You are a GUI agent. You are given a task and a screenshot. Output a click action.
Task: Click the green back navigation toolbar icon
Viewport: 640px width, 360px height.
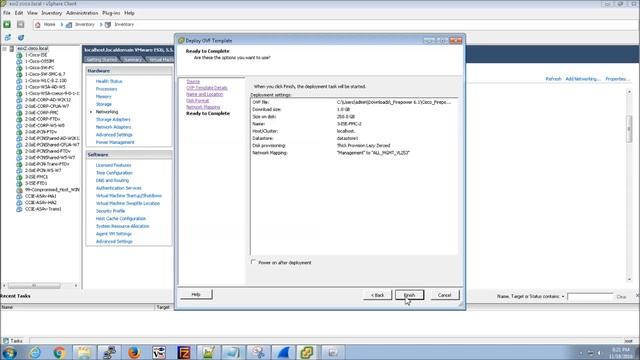[x=7, y=24]
